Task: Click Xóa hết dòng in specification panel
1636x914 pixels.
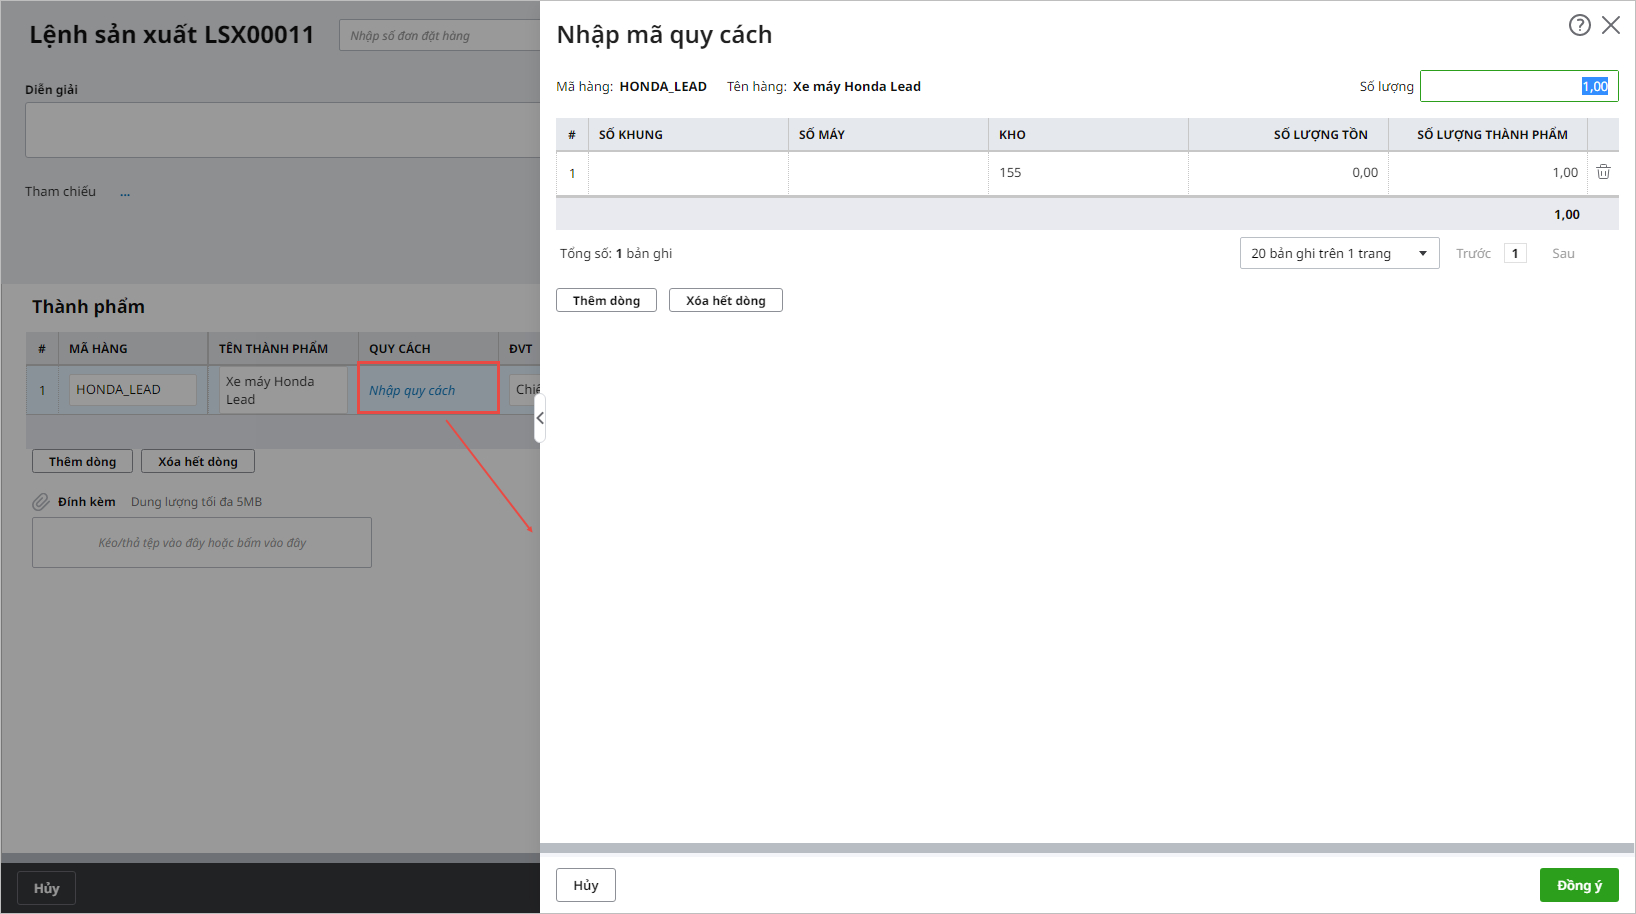Action: point(725,300)
